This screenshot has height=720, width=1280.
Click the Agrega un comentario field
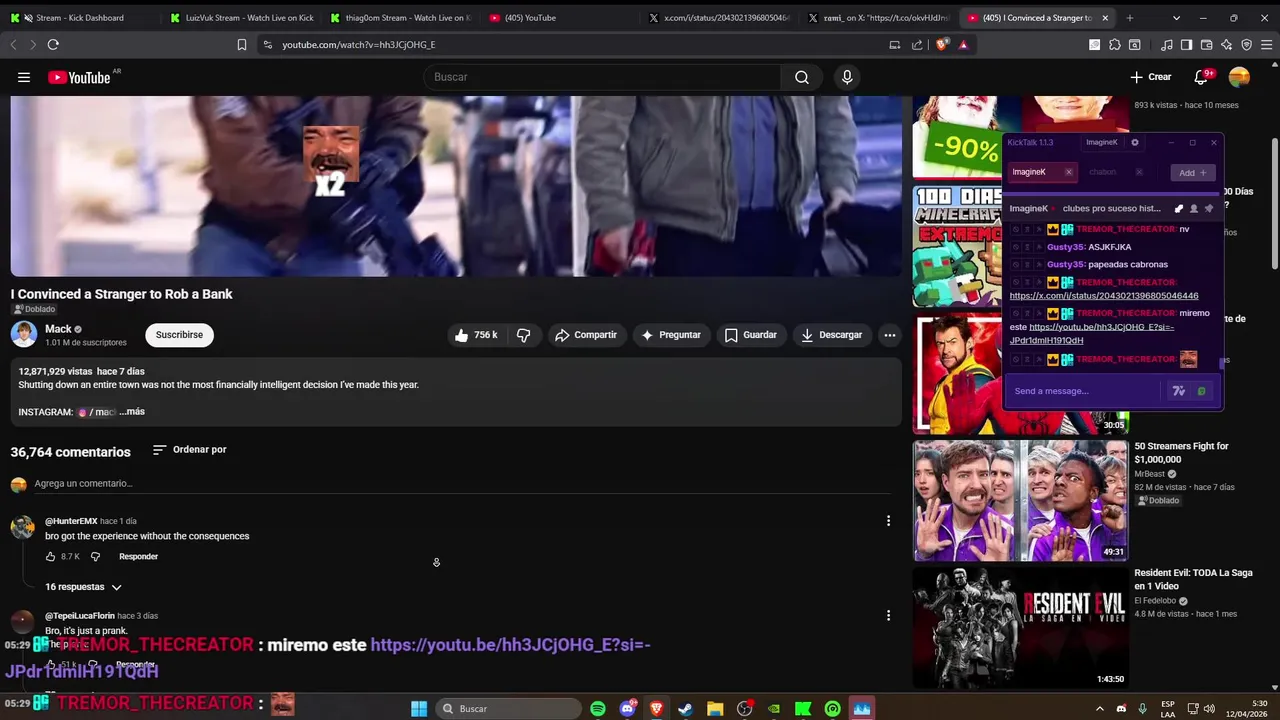[462, 484]
